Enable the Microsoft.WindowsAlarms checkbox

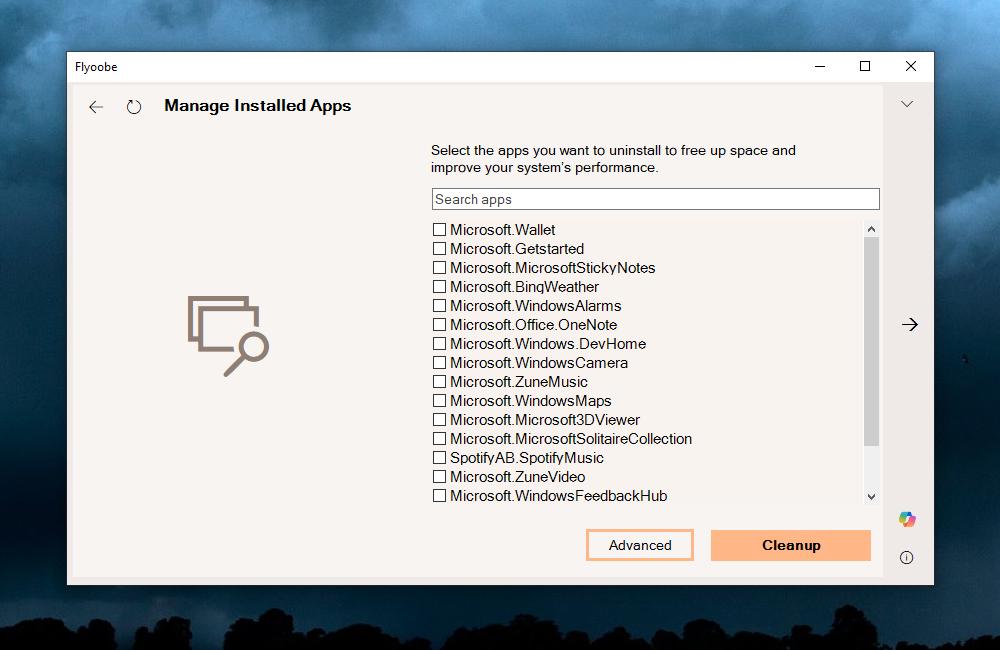(439, 306)
